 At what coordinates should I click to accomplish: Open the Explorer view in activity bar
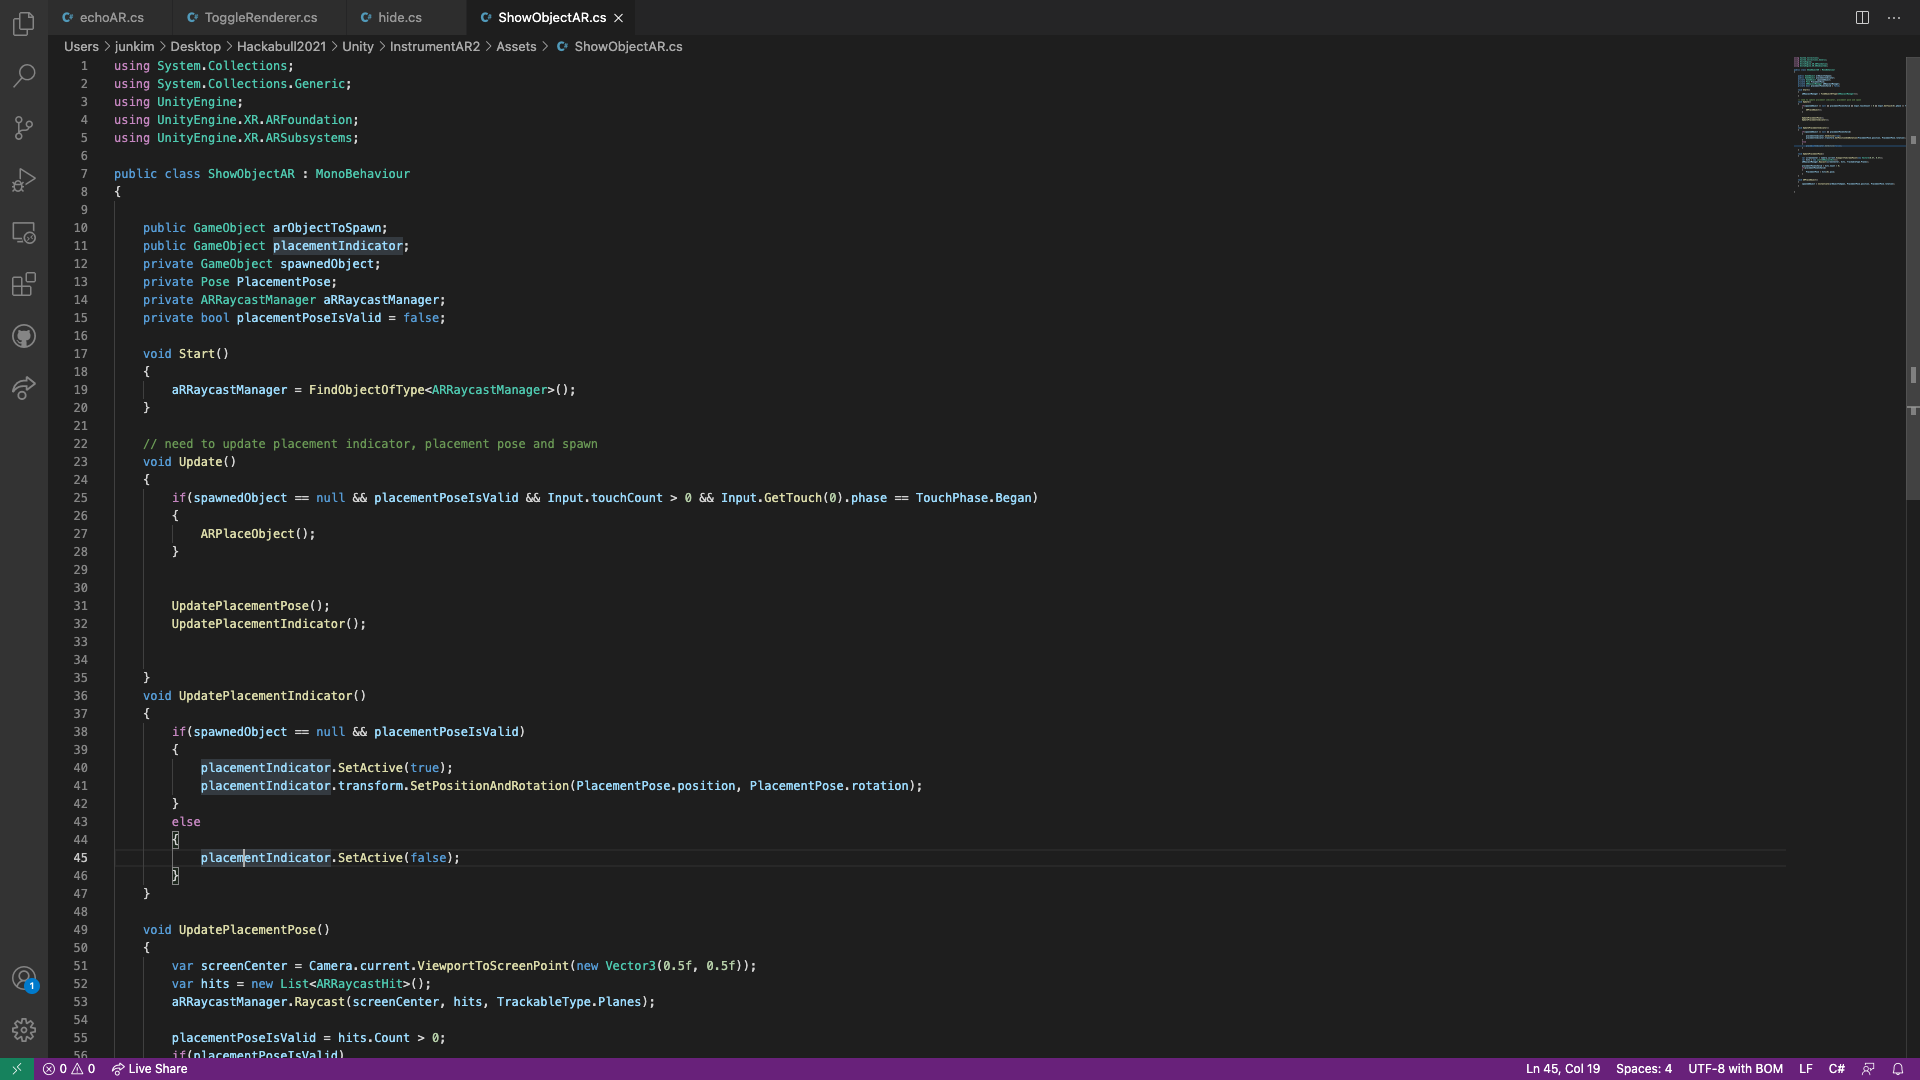click(24, 24)
